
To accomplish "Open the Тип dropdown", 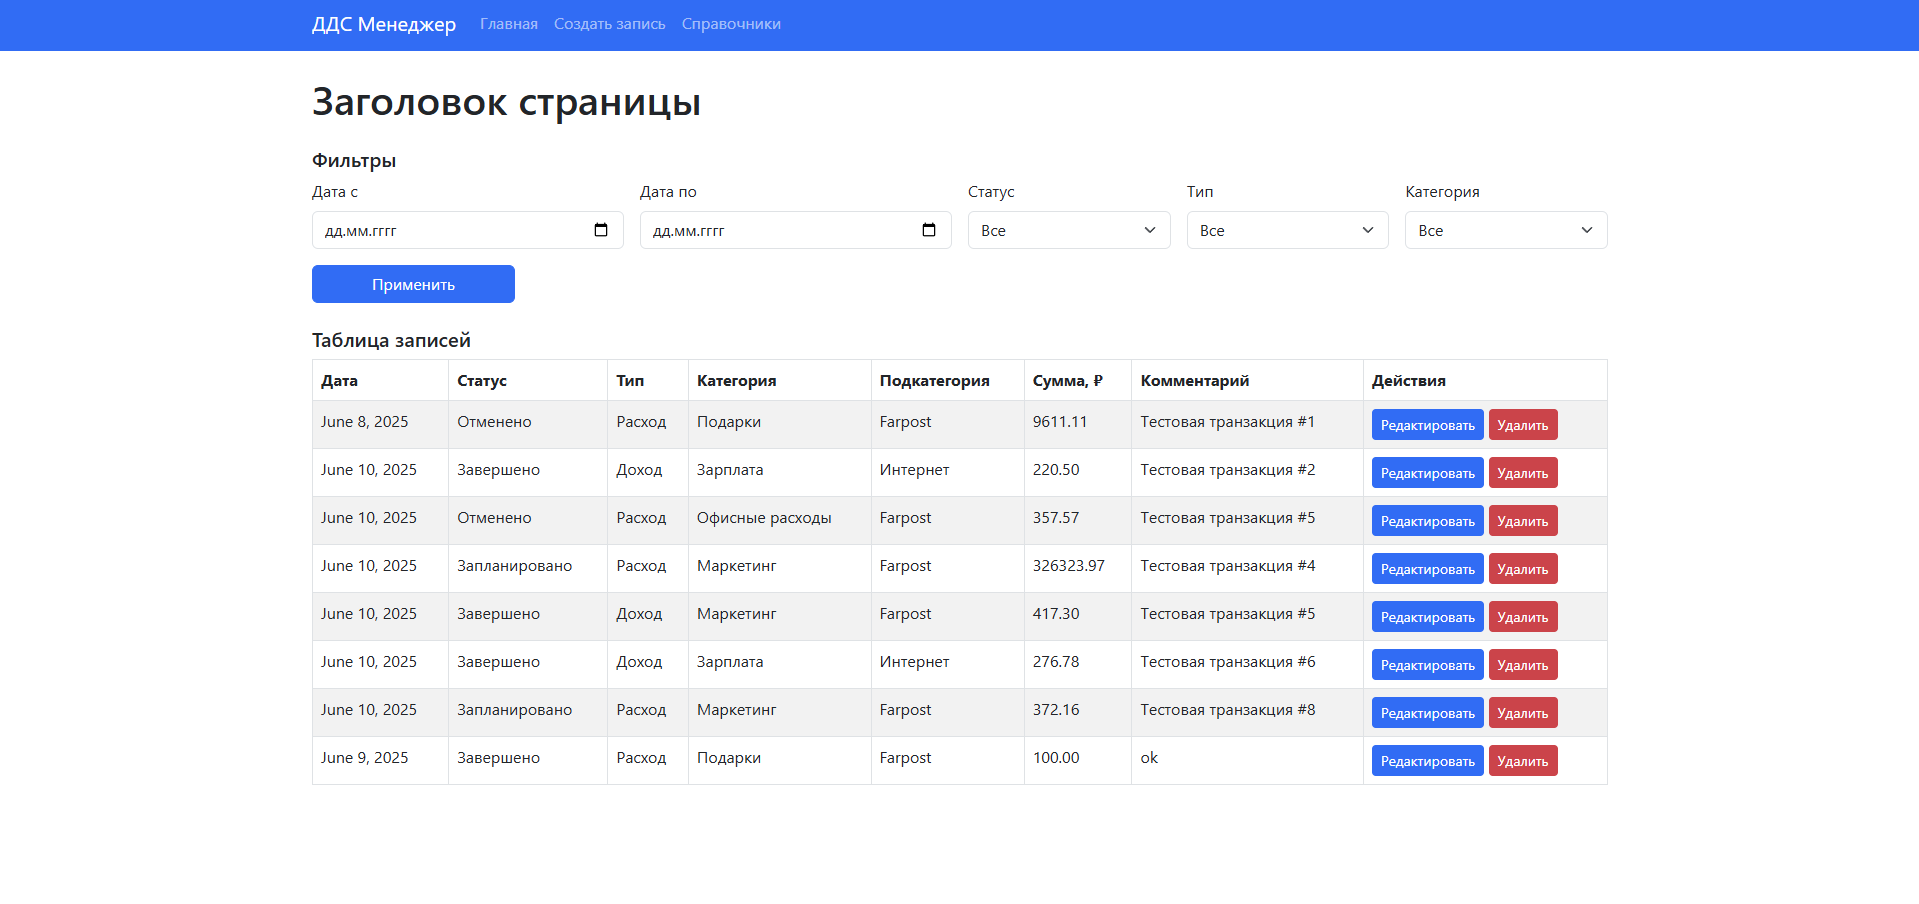I will tap(1286, 230).
